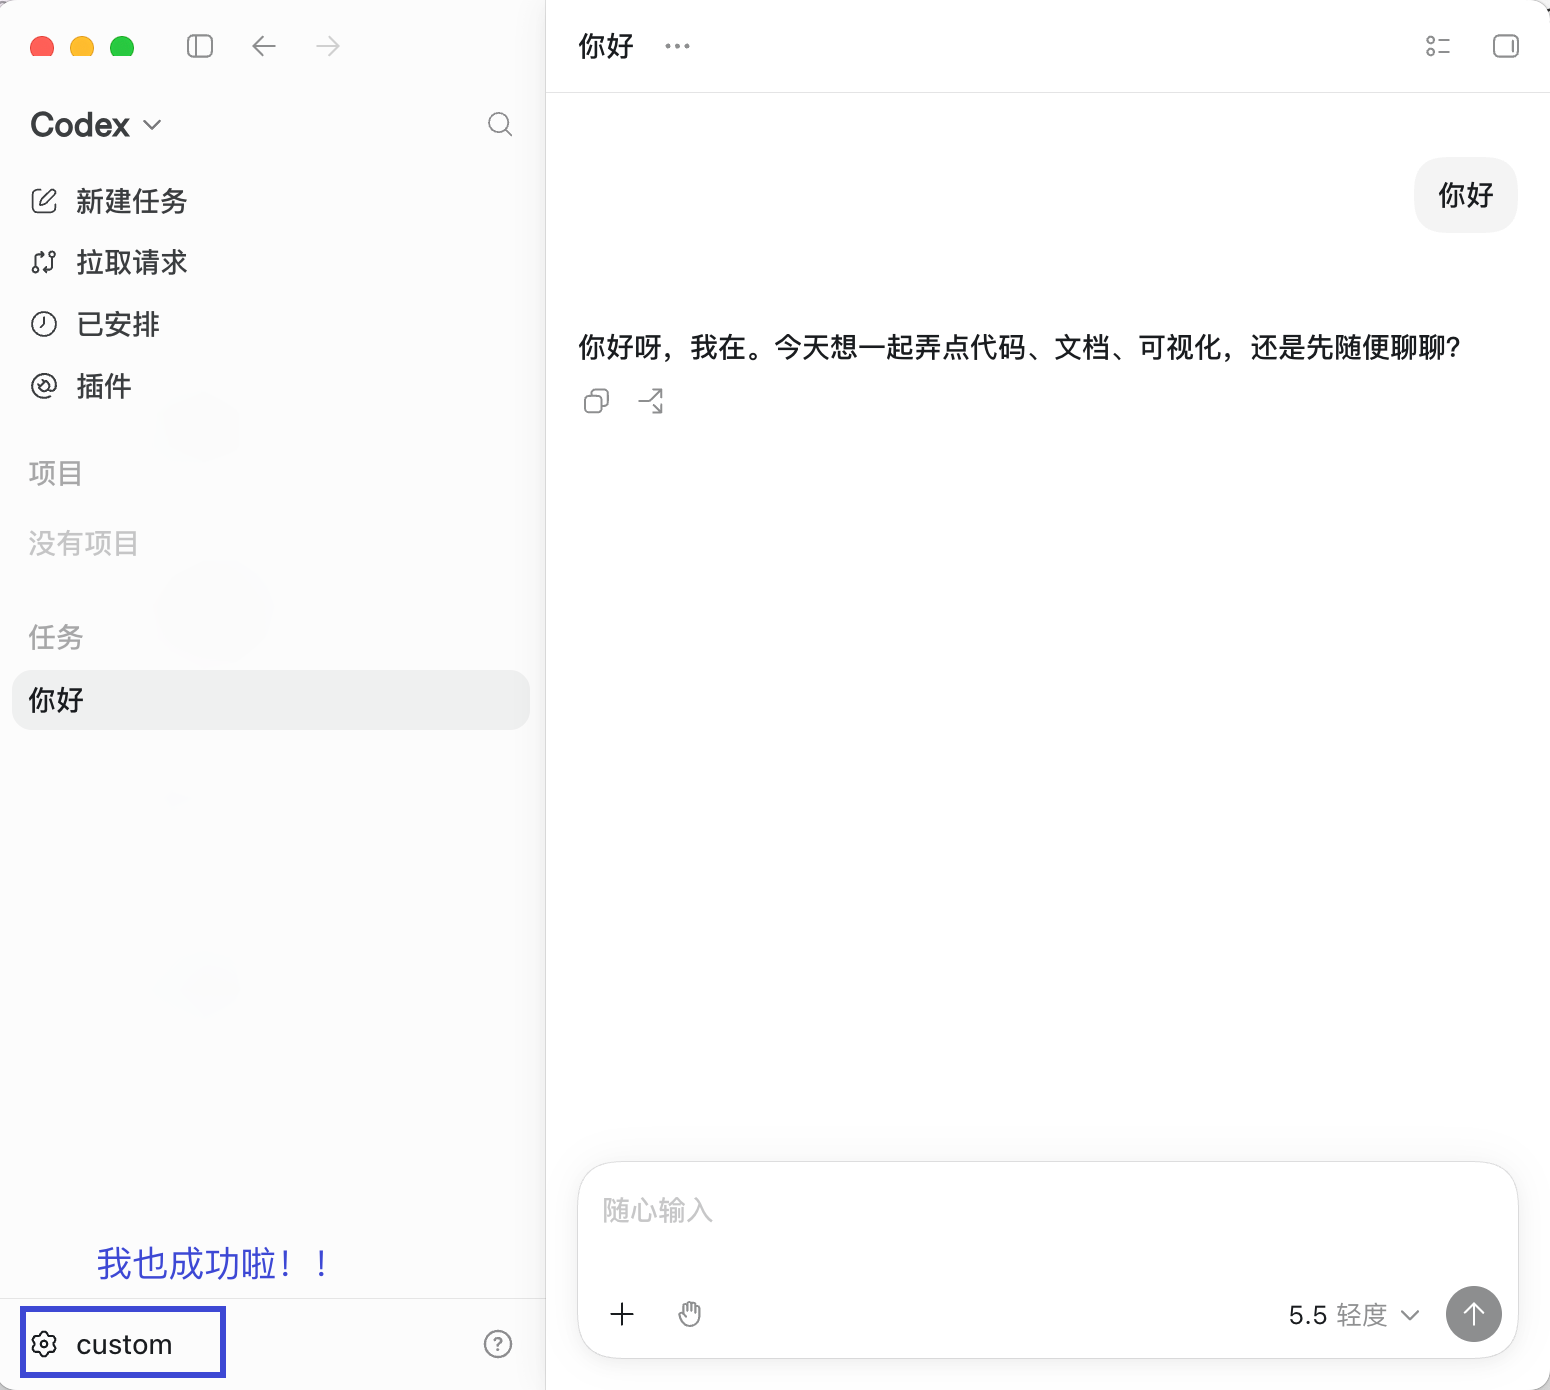Open the three-dot menu beside title
The width and height of the screenshot is (1550, 1390).
pos(677,46)
